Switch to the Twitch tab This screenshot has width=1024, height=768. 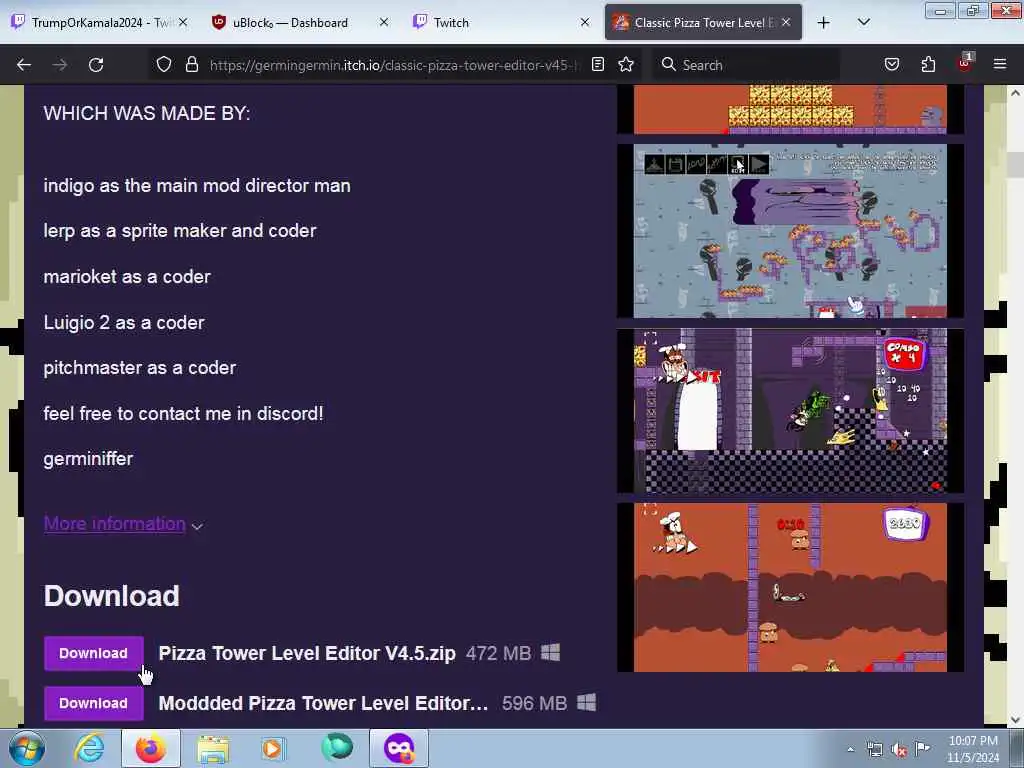[500, 23]
